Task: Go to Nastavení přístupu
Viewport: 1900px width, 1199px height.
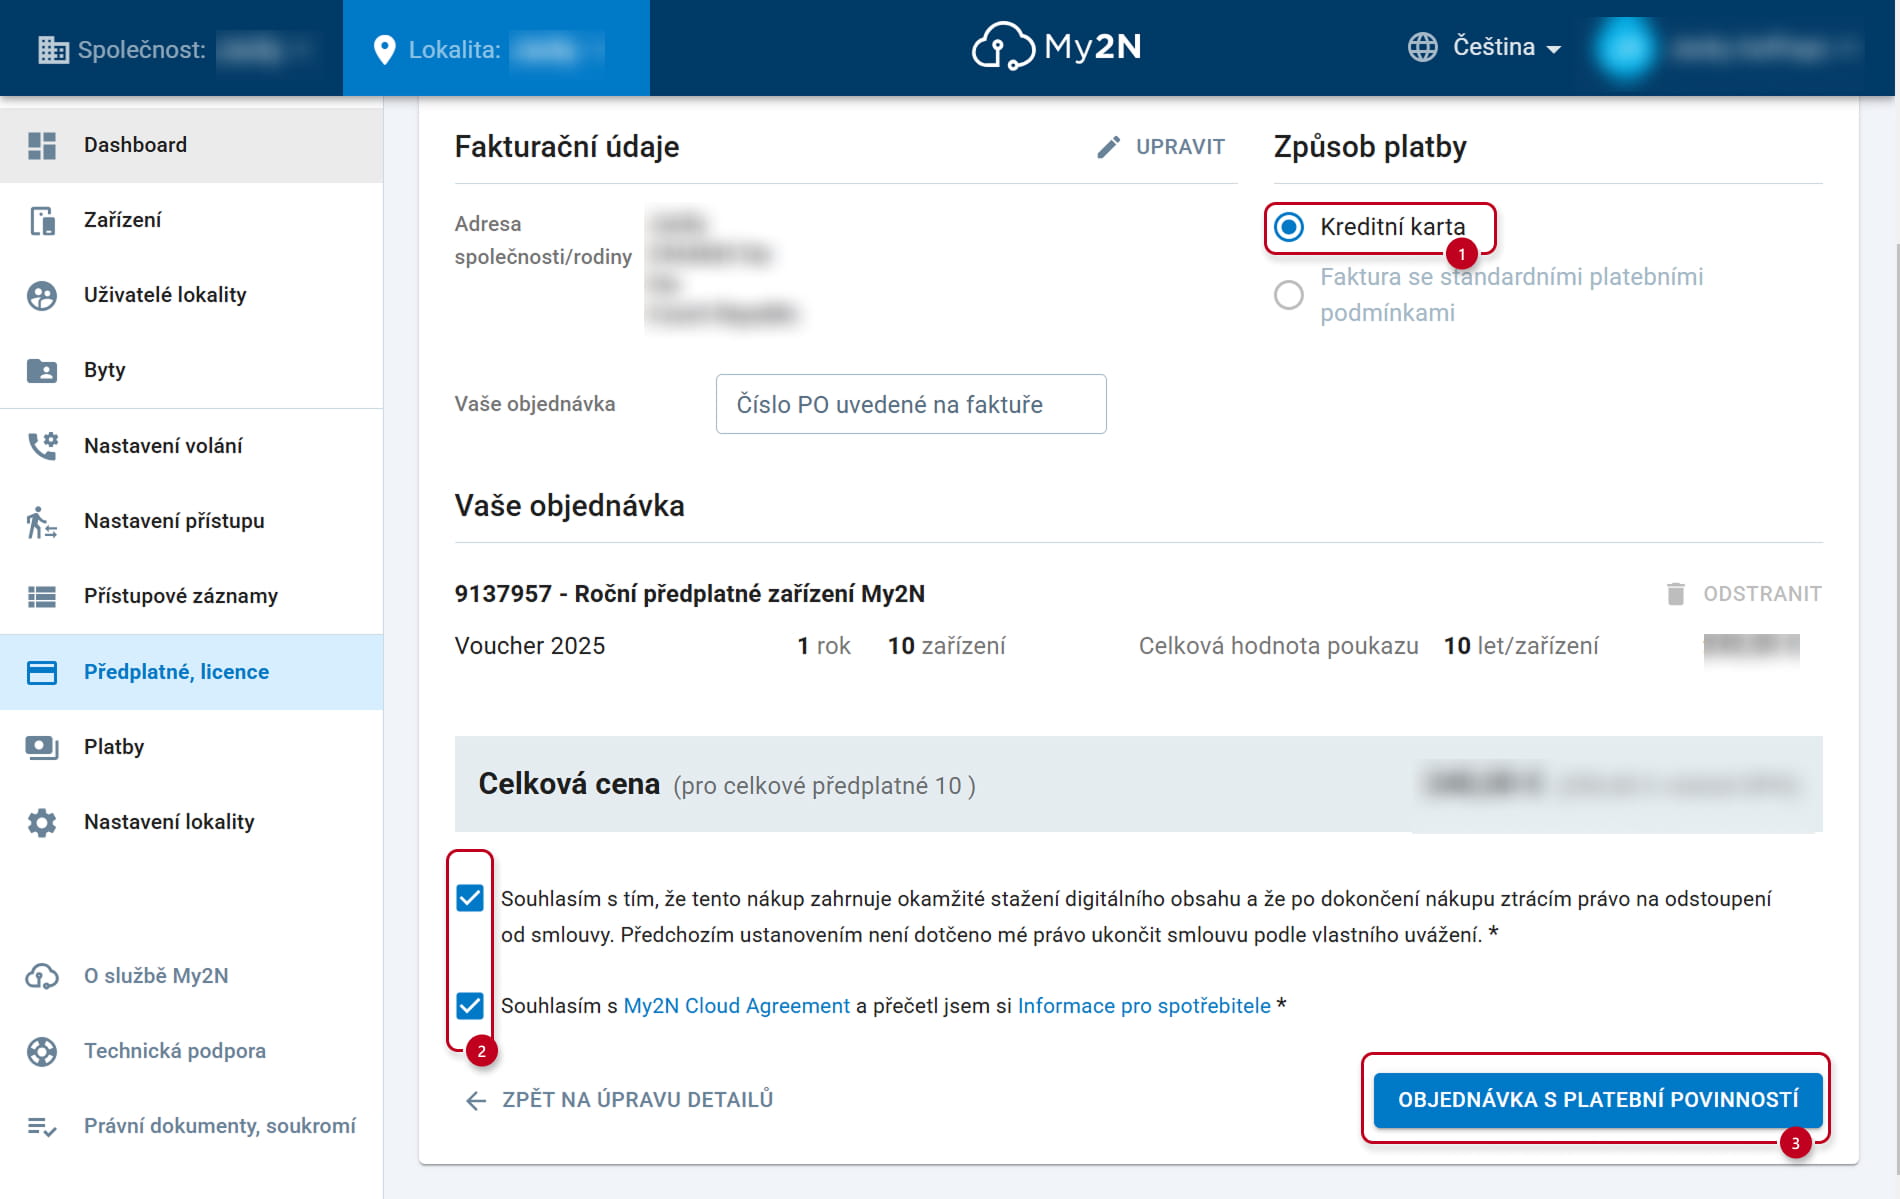Action: click(x=191, y=521)
